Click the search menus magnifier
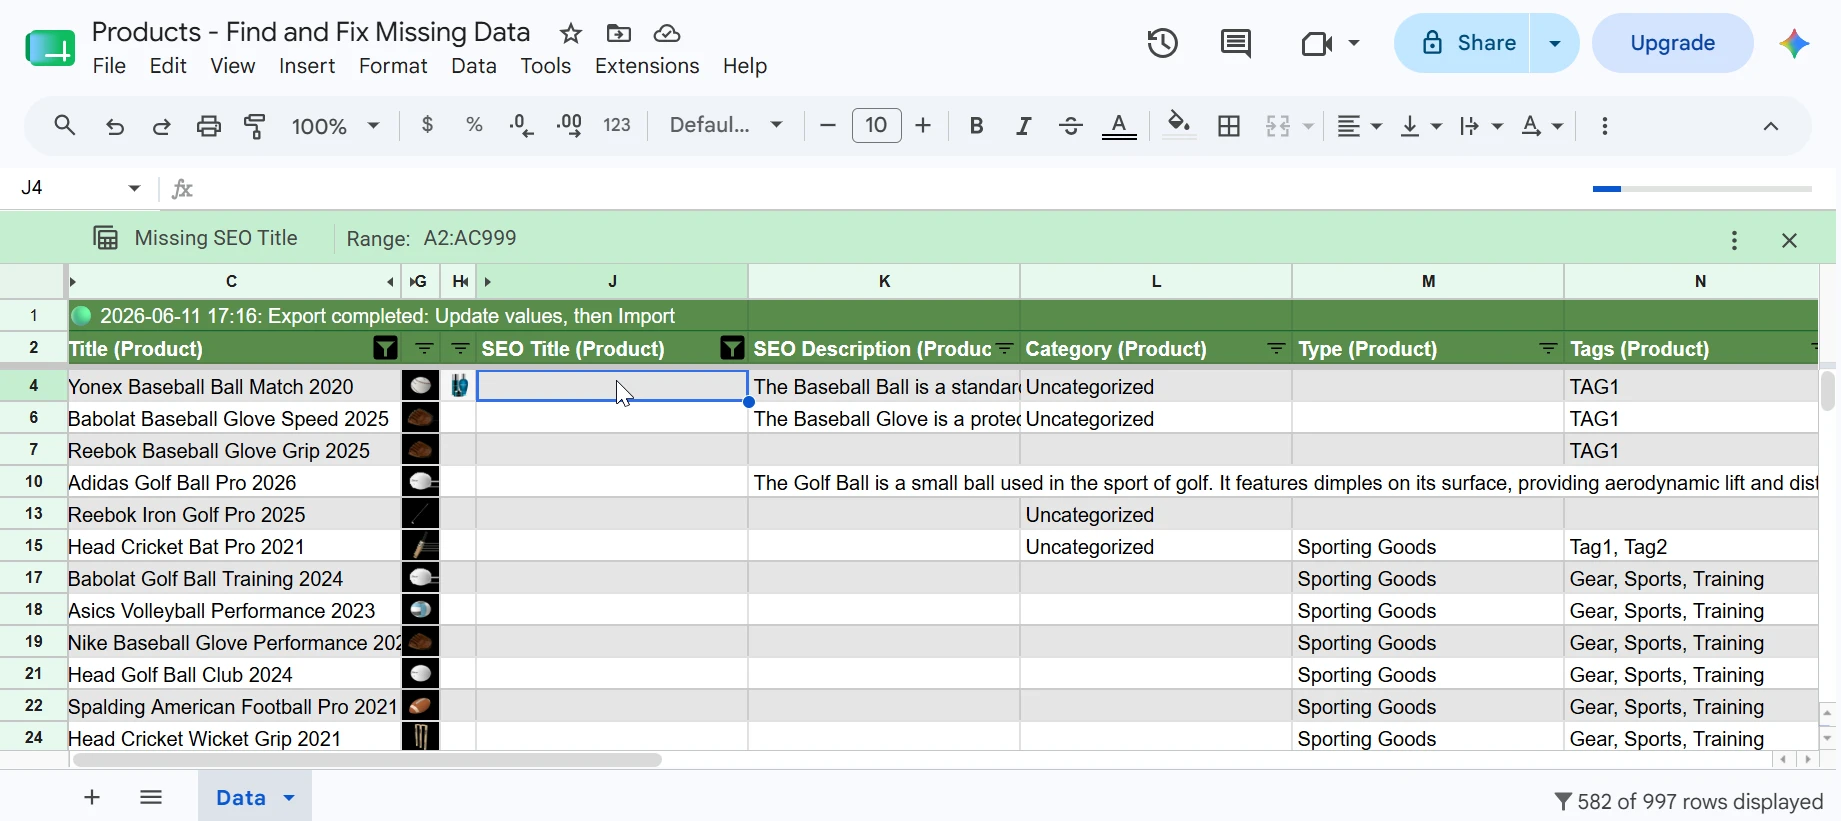Viewport: 1841px width, 821px height. [x=65, y=126]
